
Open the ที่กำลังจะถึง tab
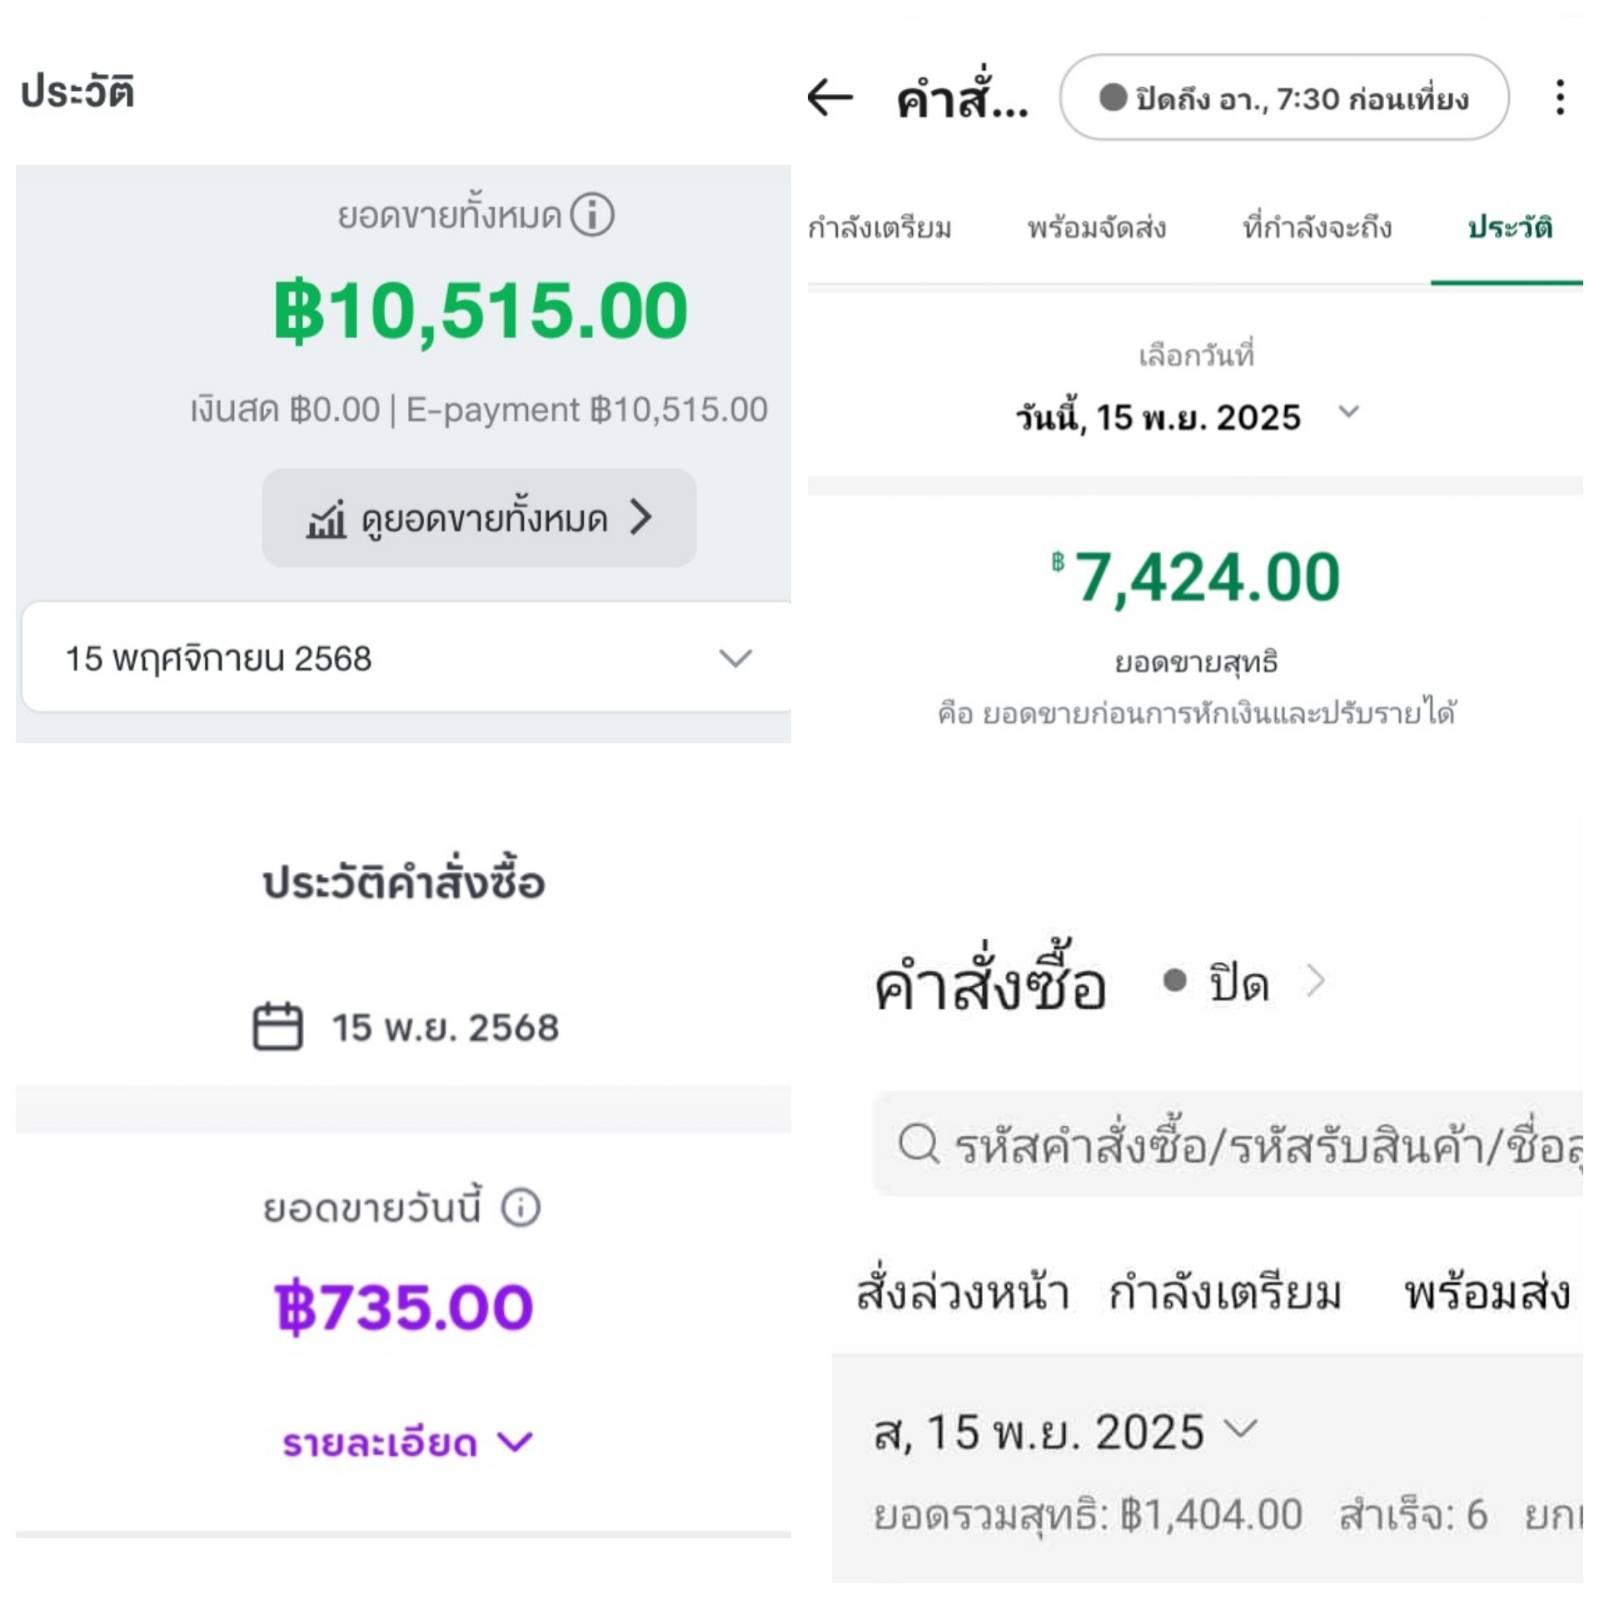[x=1316, y=228]
